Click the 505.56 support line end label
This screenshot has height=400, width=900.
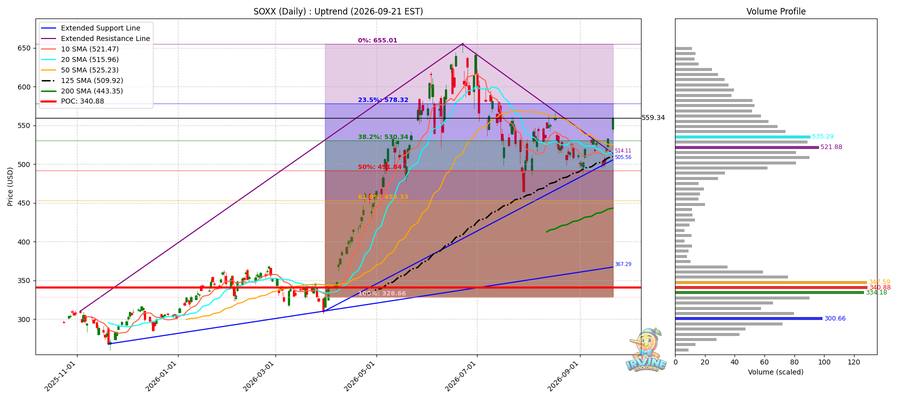(622, 157)
